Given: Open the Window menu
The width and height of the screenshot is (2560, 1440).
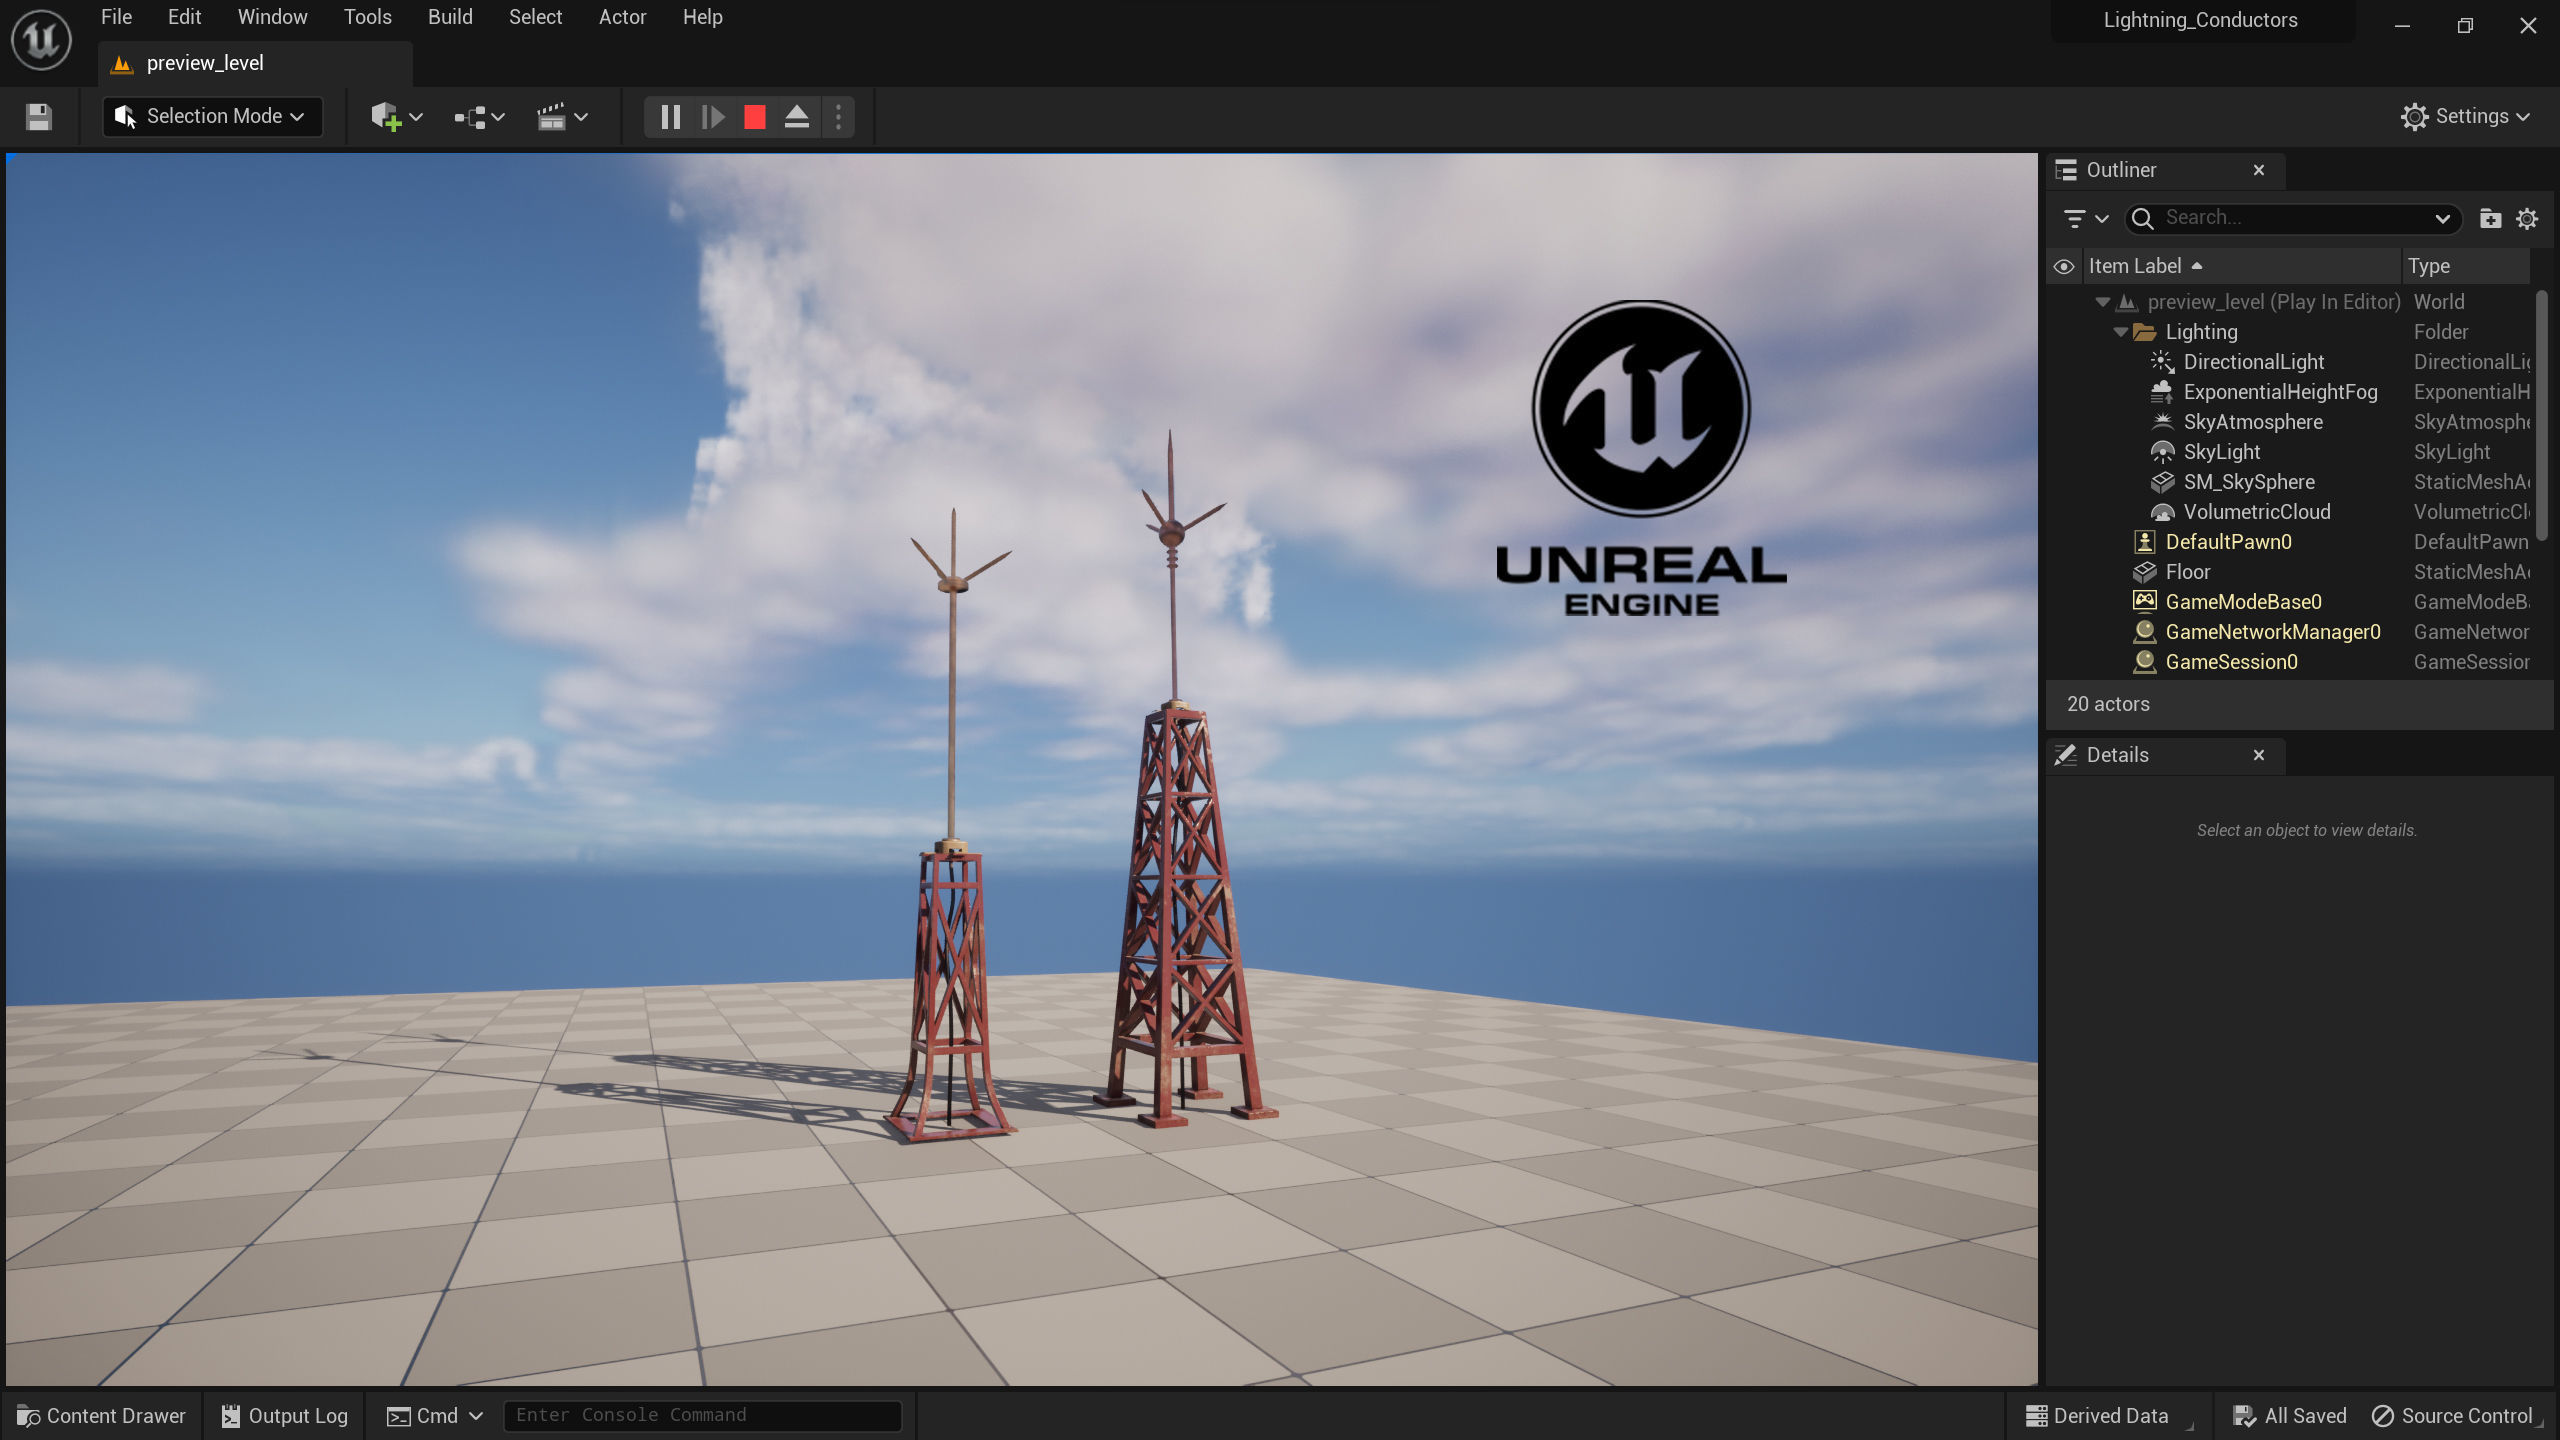Looking at the screenshot, I should [x=272, y=17].
